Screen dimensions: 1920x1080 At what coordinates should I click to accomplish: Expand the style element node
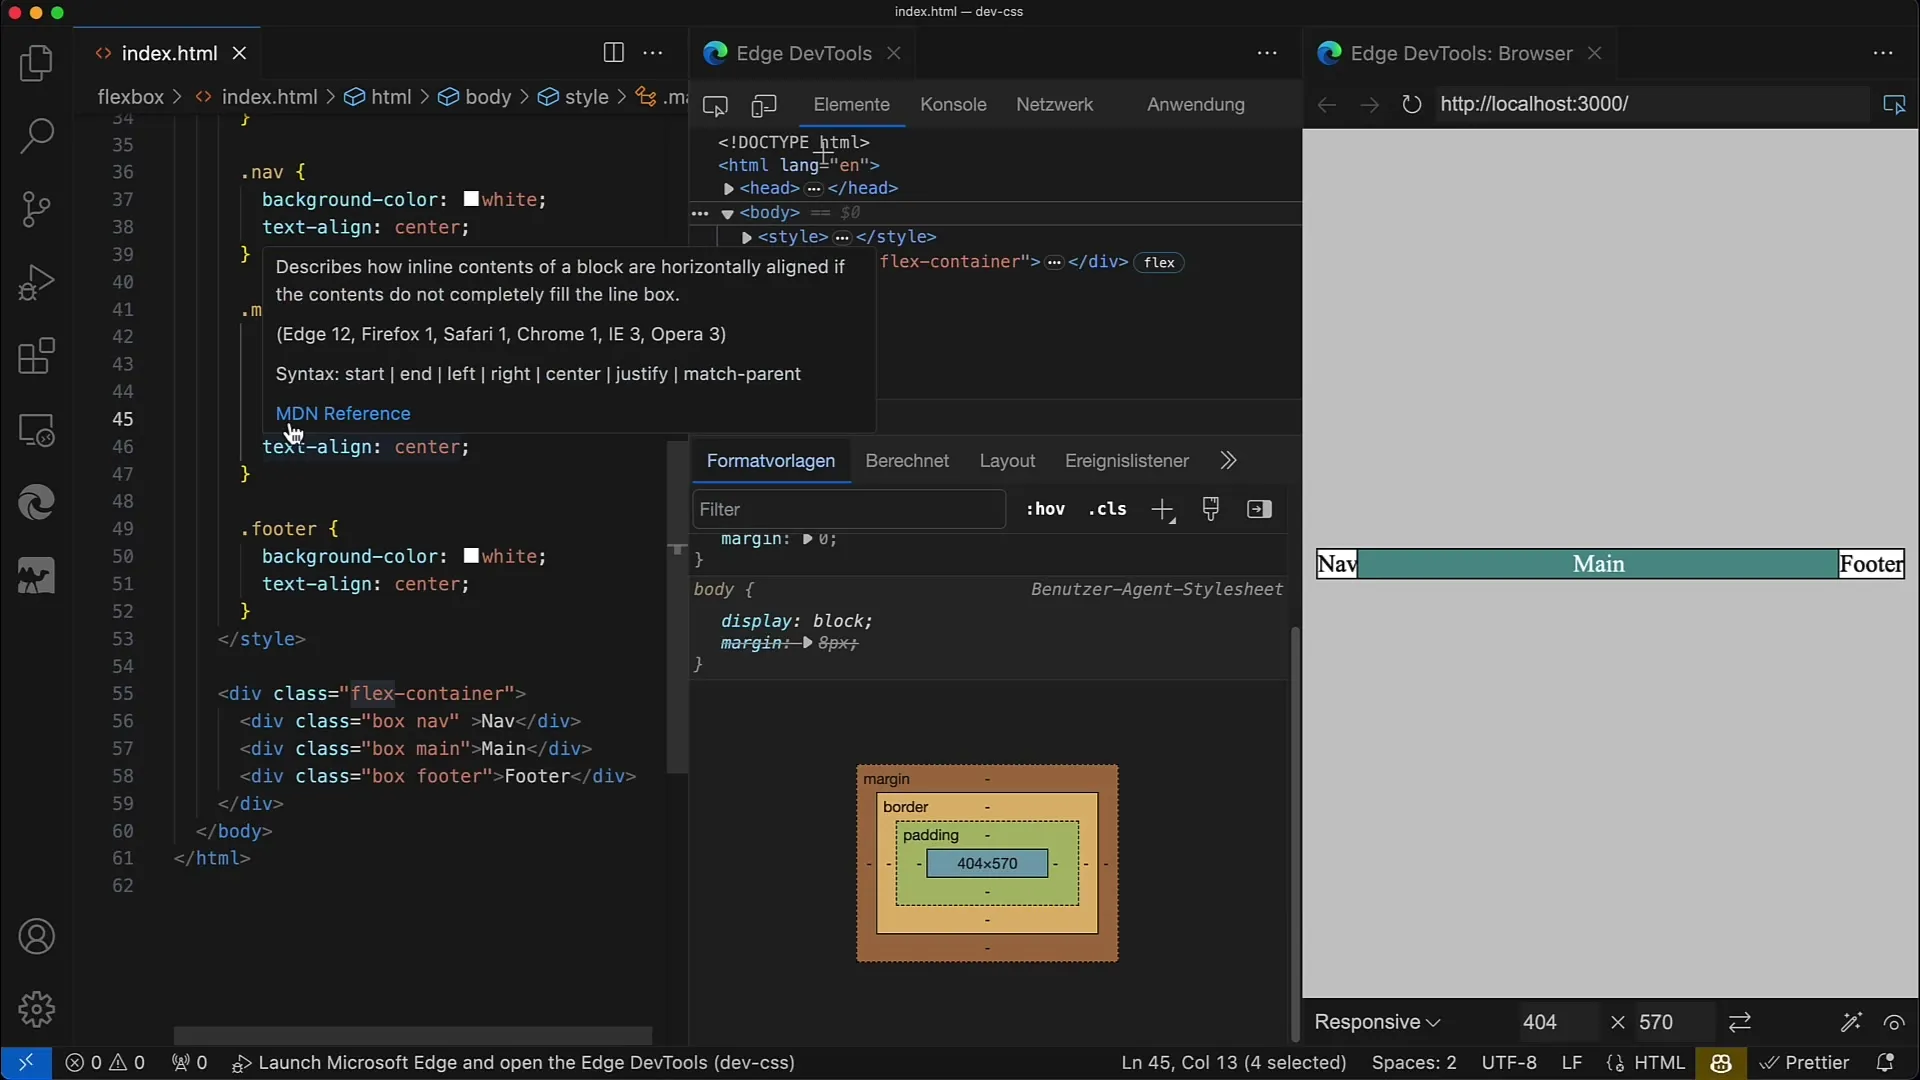746,238
